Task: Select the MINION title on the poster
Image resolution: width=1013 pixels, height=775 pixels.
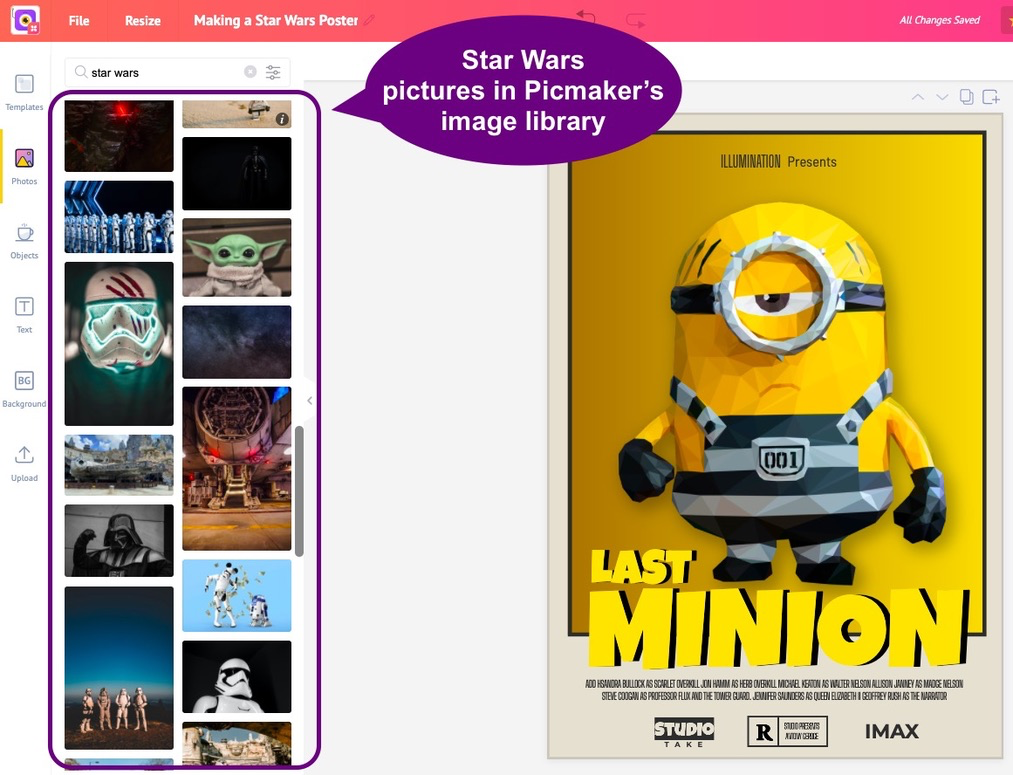Action: point(778,628)
